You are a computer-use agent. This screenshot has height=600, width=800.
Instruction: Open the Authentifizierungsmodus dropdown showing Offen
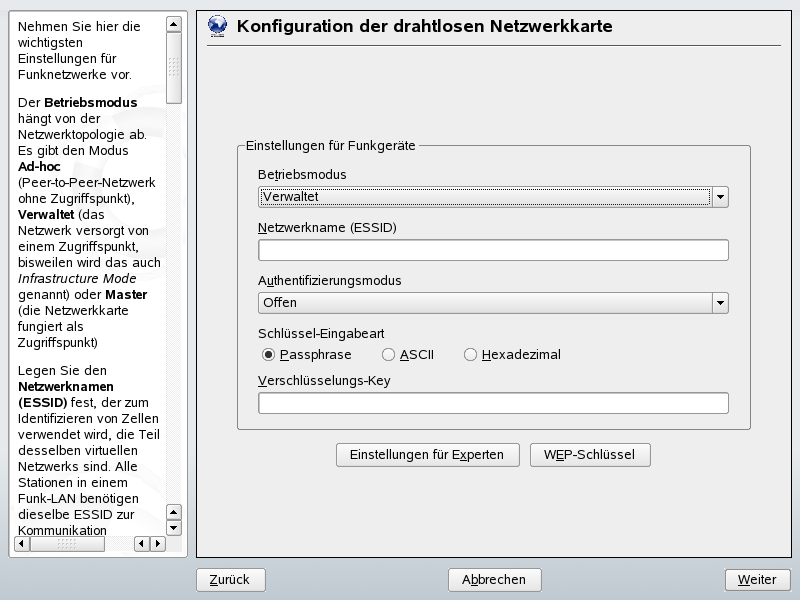490,302
